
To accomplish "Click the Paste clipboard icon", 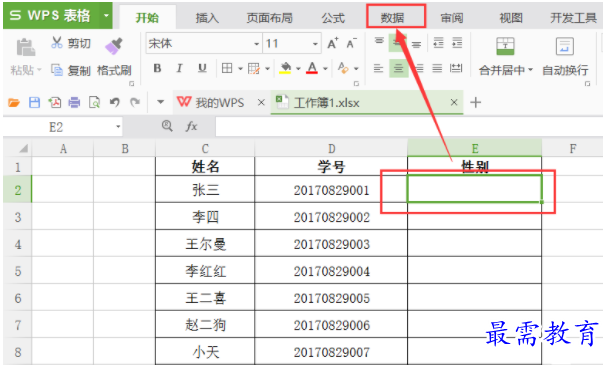I will pyautogui.click(x=25, y=47).
